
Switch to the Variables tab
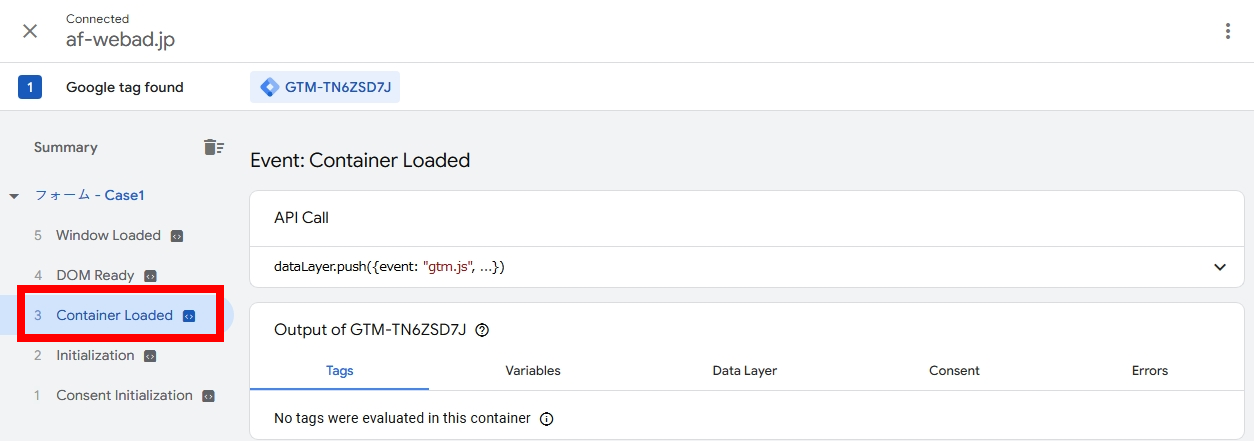(532, 371)
